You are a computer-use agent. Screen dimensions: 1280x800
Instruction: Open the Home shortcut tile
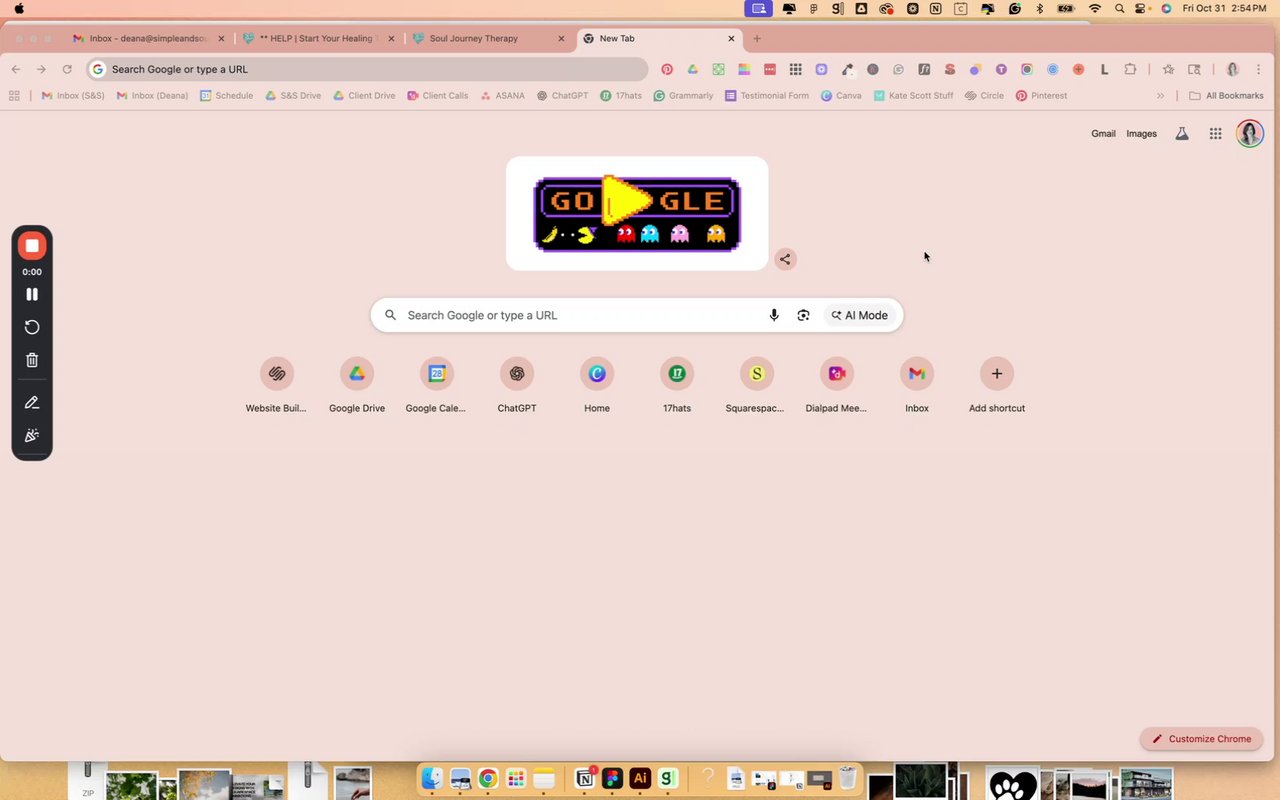coord(597,384)
